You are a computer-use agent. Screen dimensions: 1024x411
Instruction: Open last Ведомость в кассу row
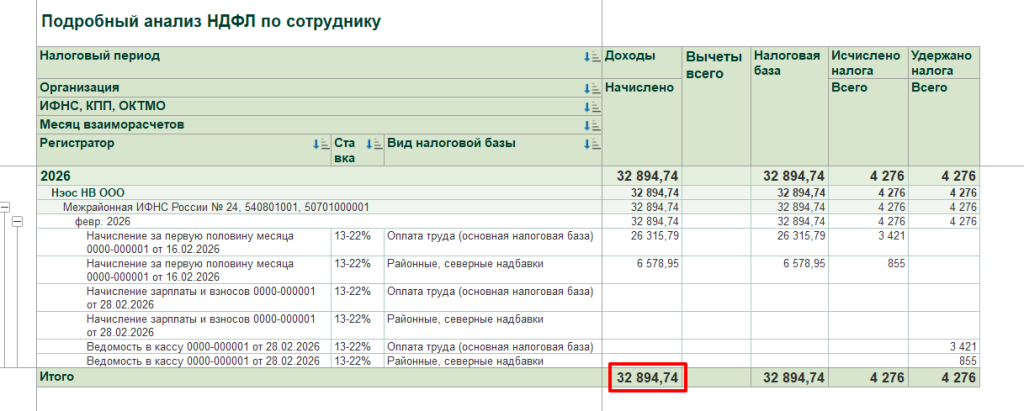click(202, 360)
